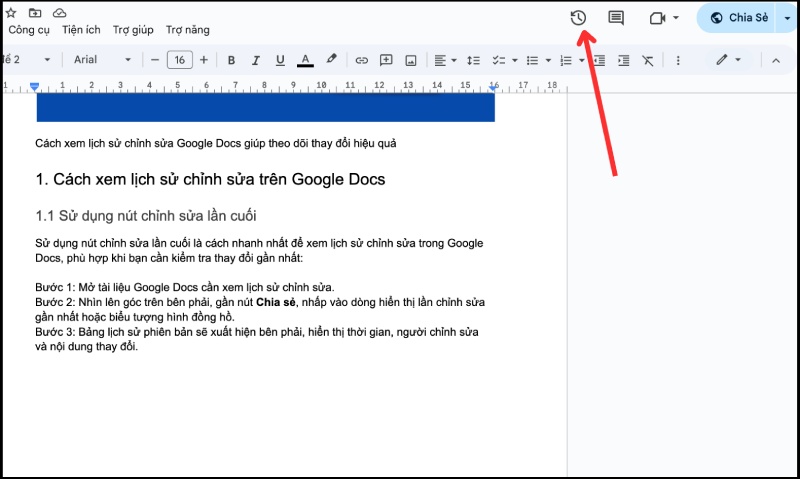
Task: Decrease font size with minus
Action: tap(155, 60)
